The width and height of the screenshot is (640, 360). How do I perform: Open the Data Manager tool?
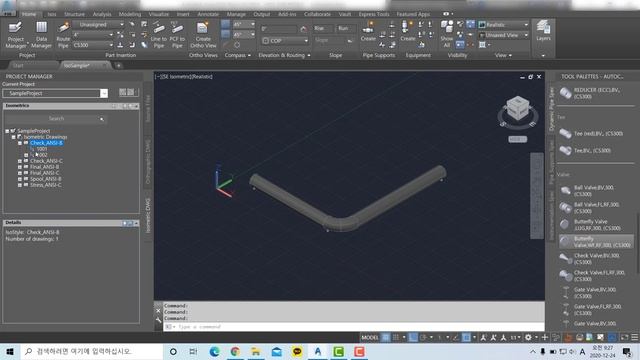41,35
